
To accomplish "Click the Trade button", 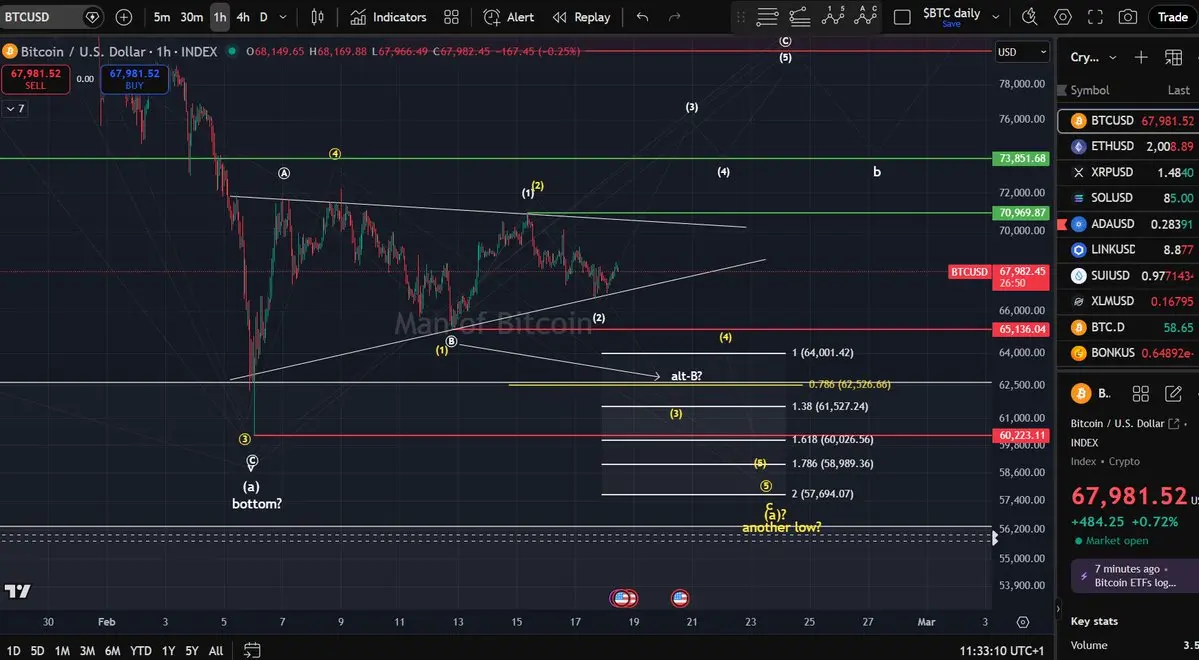I will [x=1172, y=17].
